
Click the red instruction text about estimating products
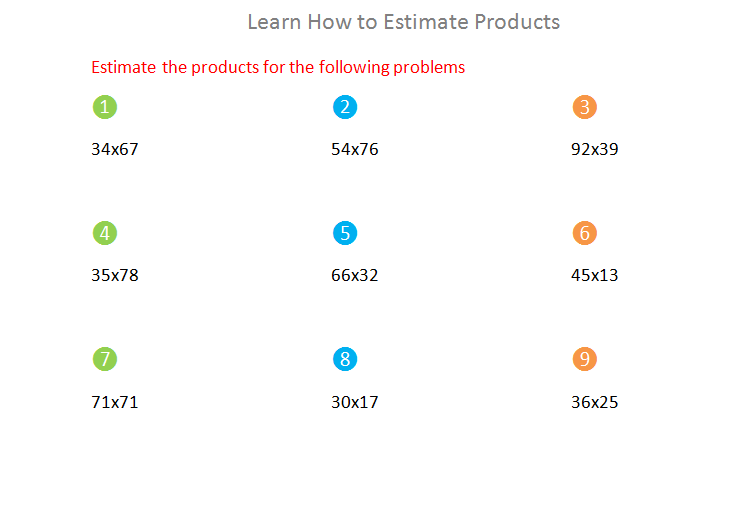pos(278,68)
